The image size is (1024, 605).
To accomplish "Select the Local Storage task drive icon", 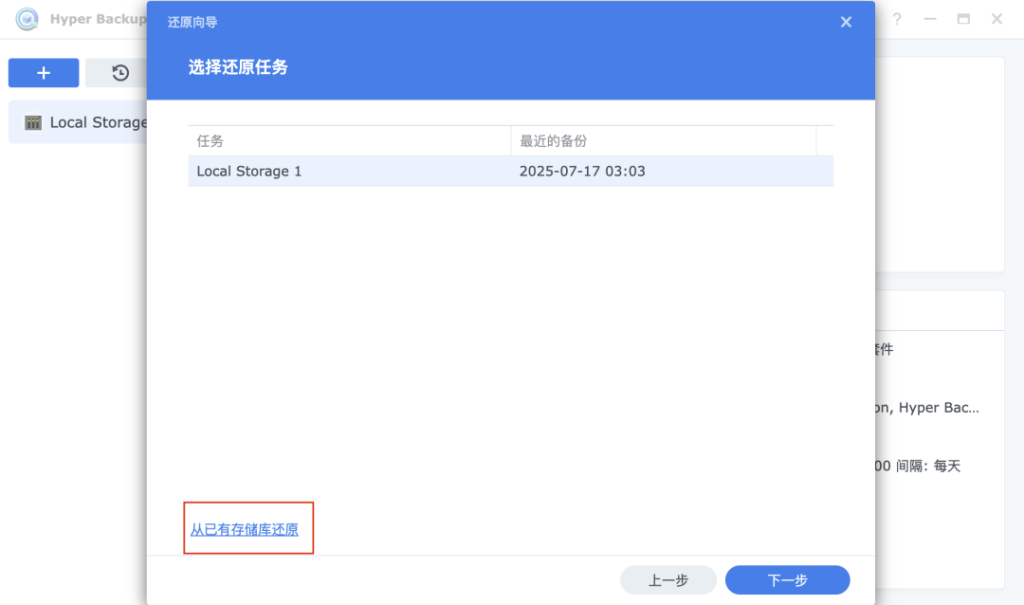I will pyautogui.click(x=33, y=123).
